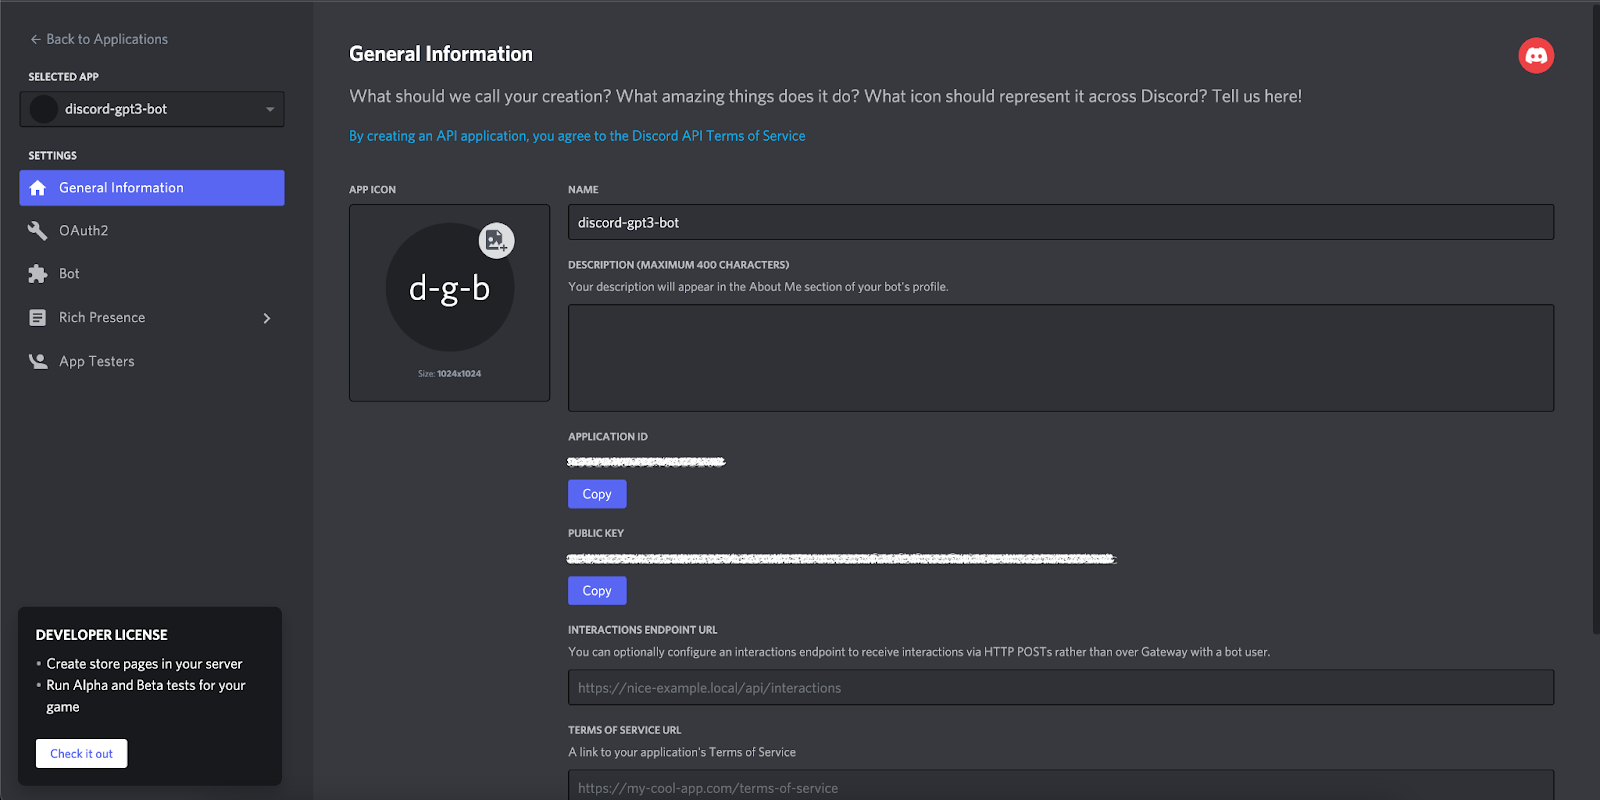Click the Check it out button

coord(81,754)
